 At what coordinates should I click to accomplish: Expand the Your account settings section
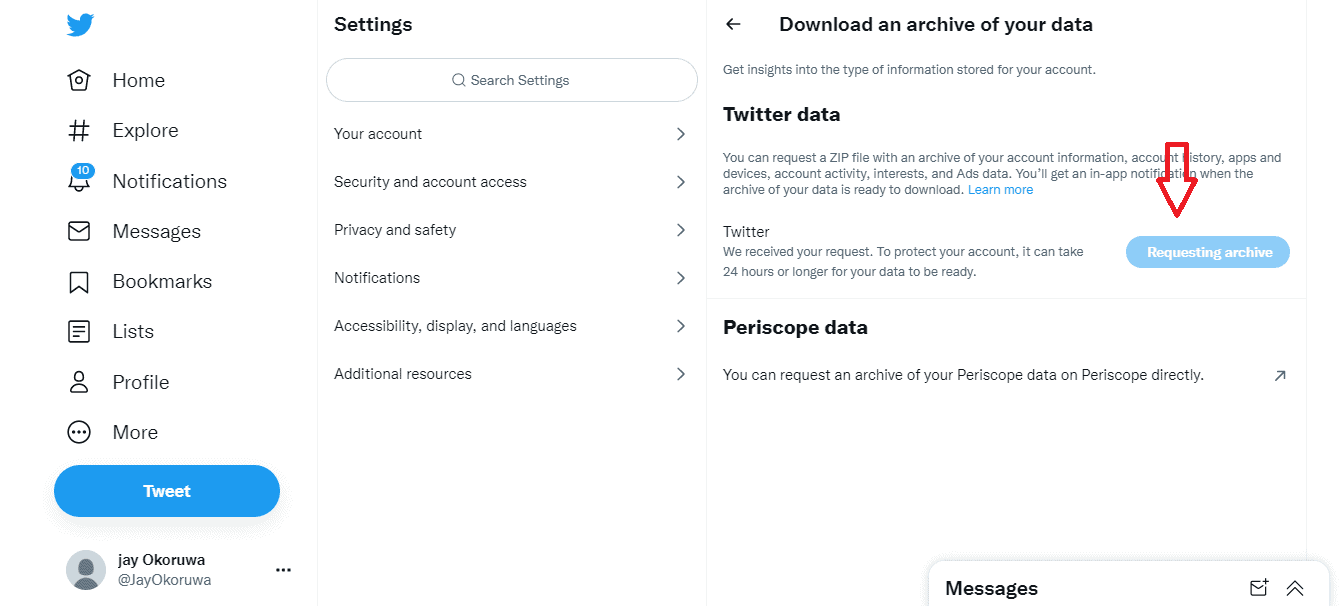pyautogui.click(x=511, y=133)
